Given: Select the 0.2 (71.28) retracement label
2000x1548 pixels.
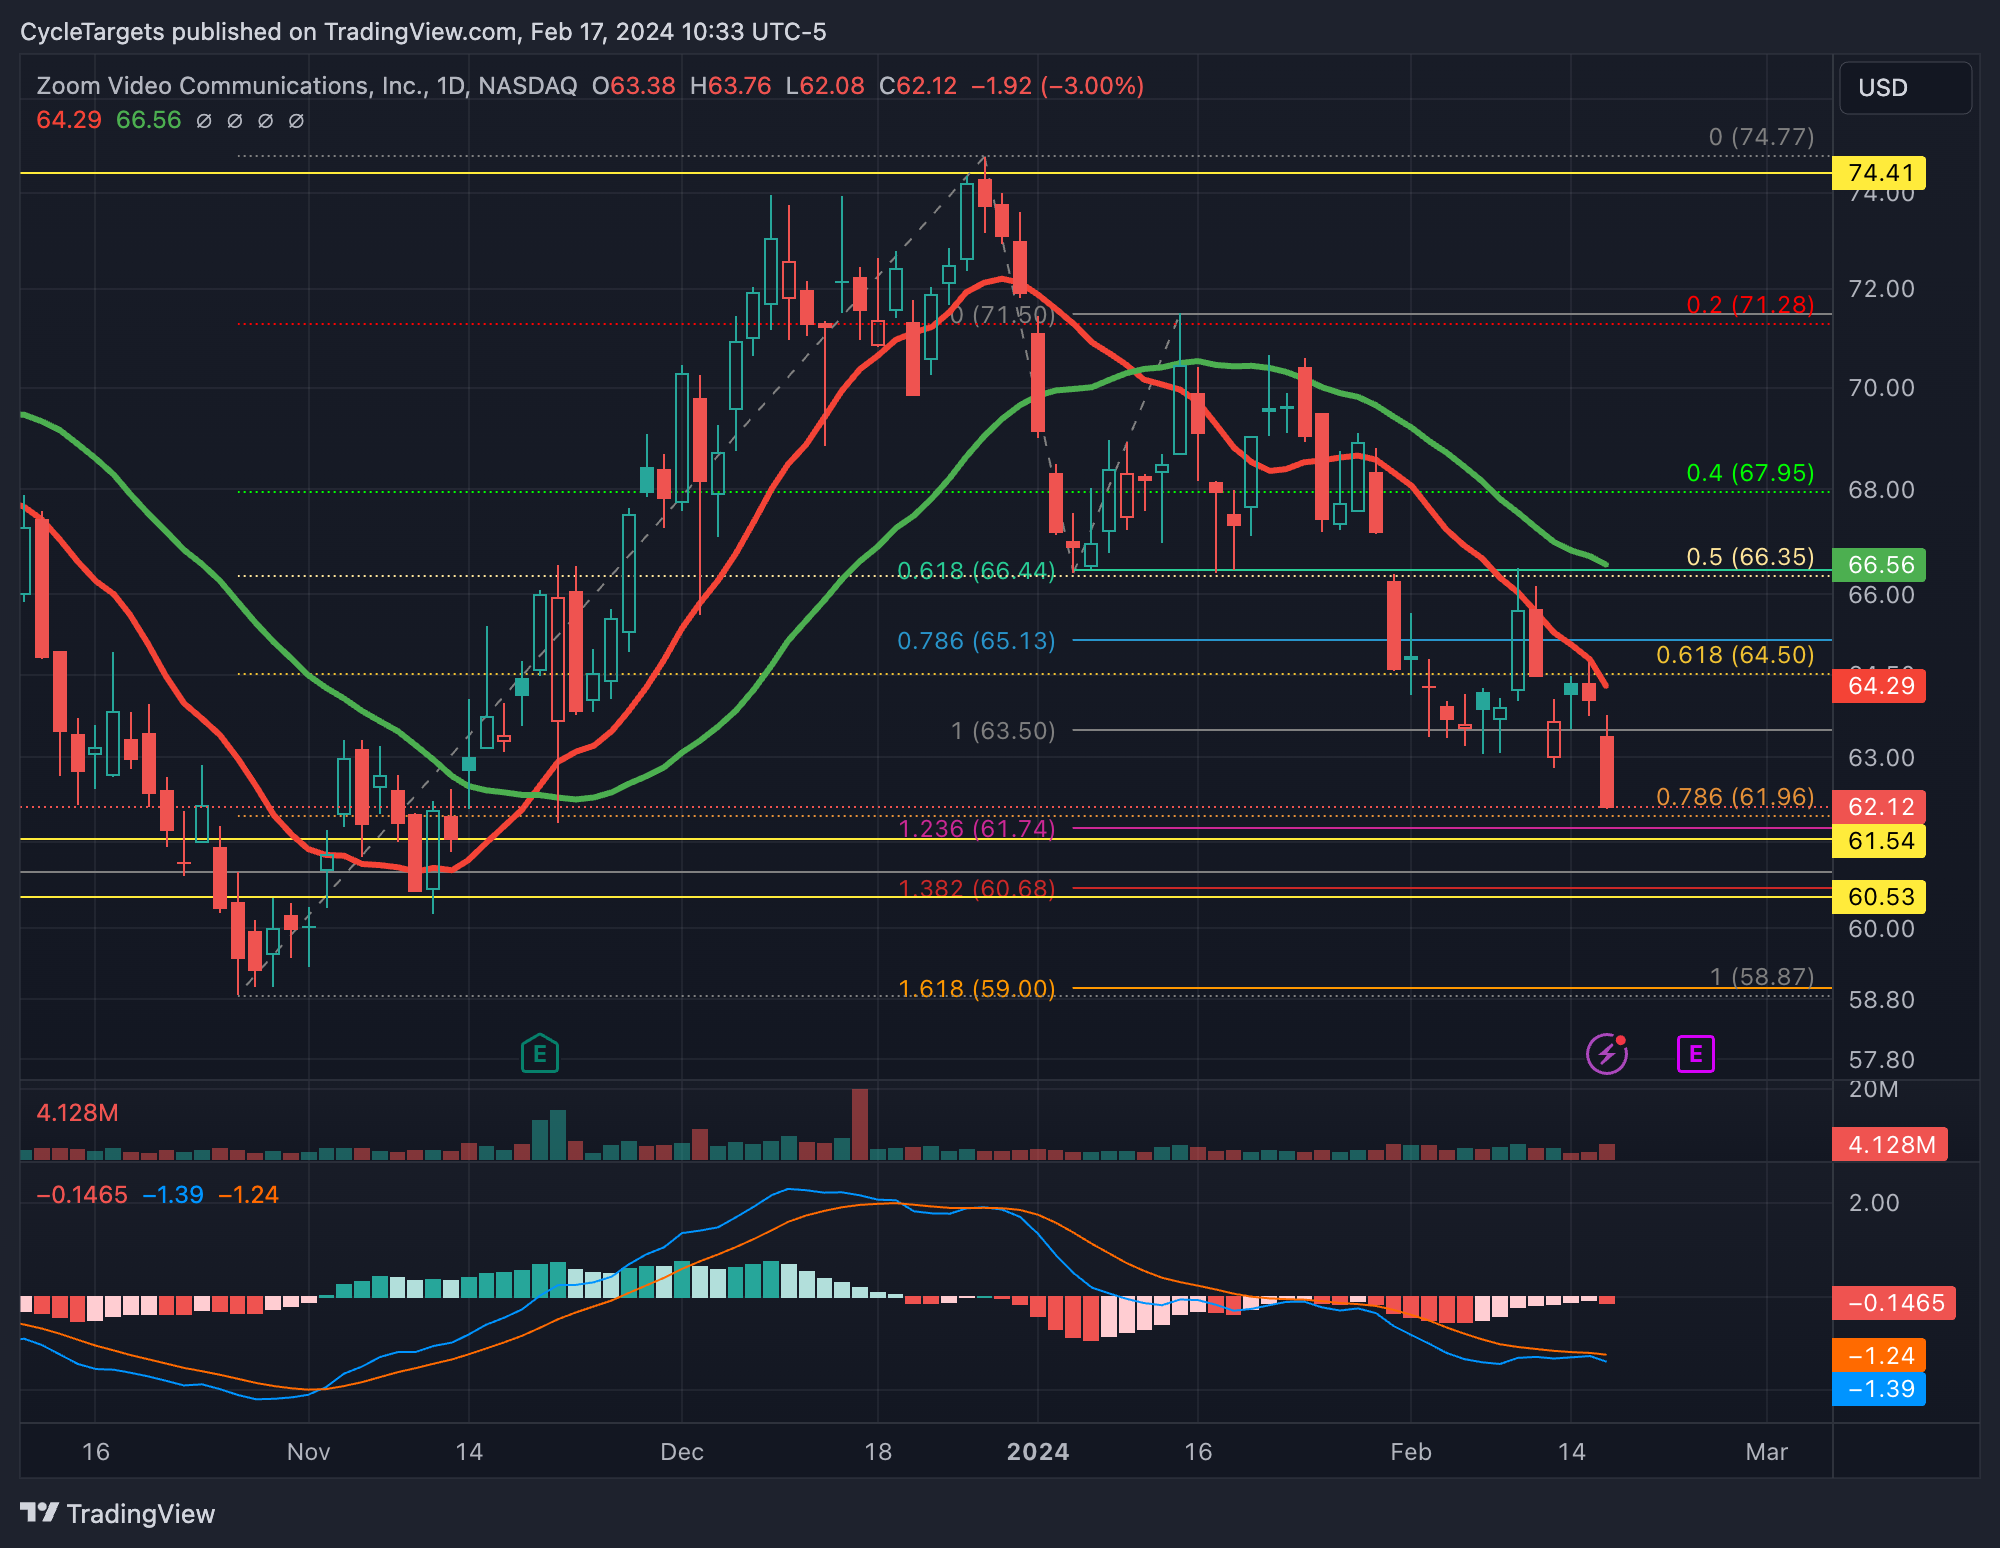Looking at the screenshot, I should point(1750,305).
